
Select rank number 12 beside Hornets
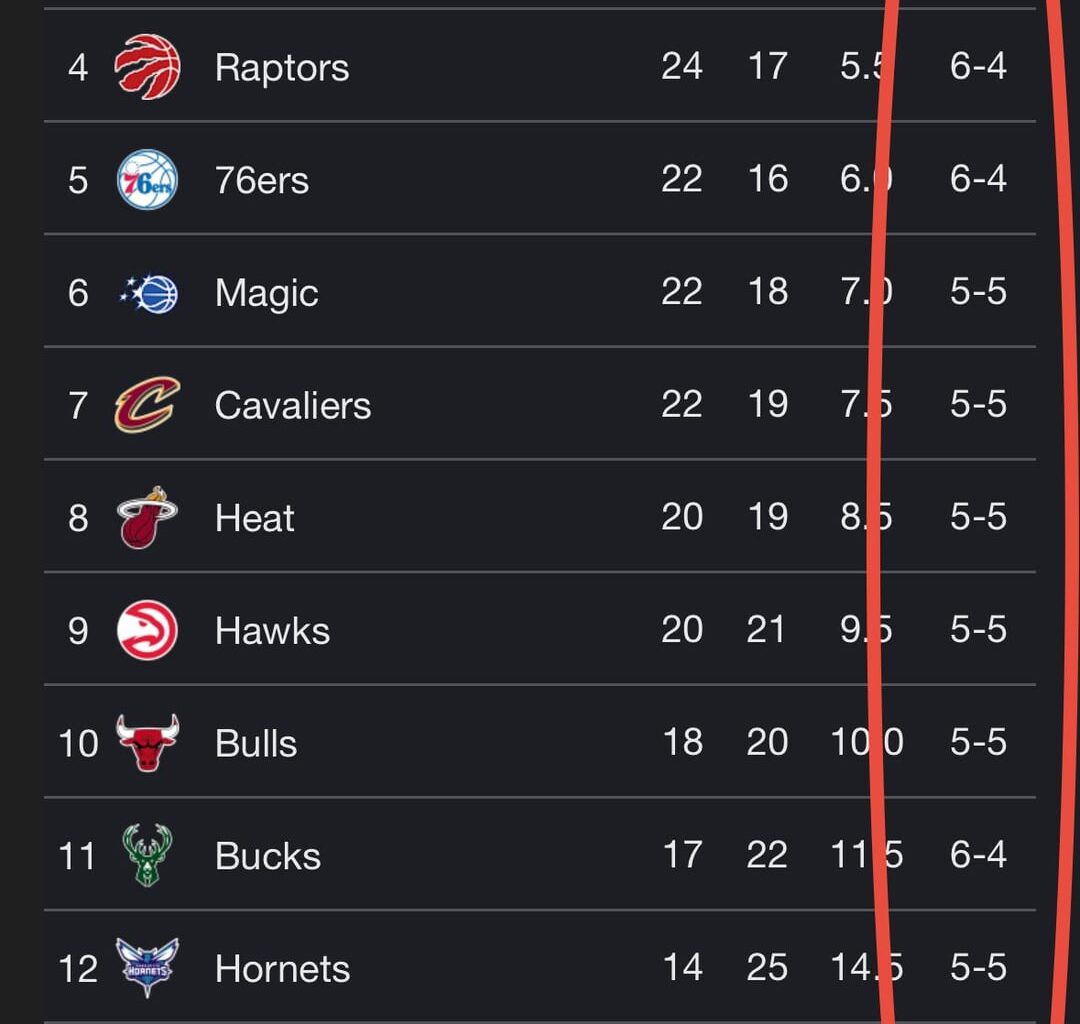(x=77, y=967)
